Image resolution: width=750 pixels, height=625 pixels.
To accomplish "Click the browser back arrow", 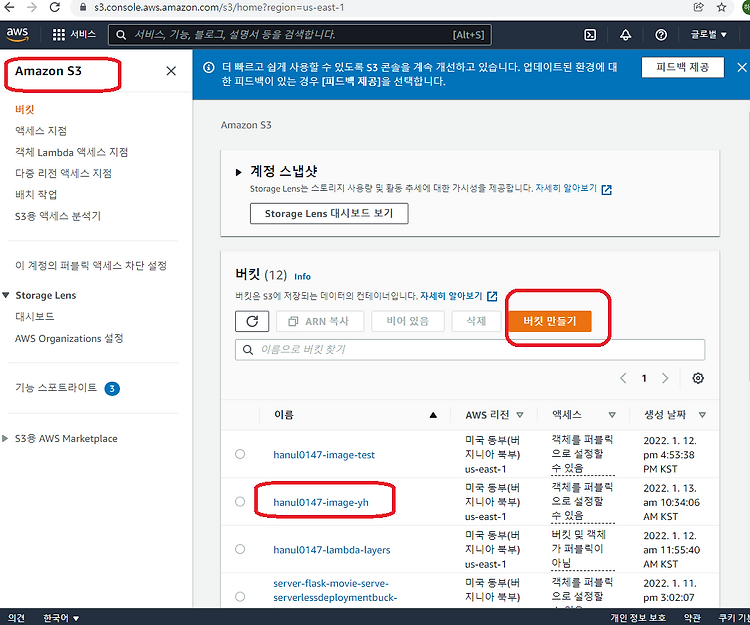I will (x=9, y=7).
